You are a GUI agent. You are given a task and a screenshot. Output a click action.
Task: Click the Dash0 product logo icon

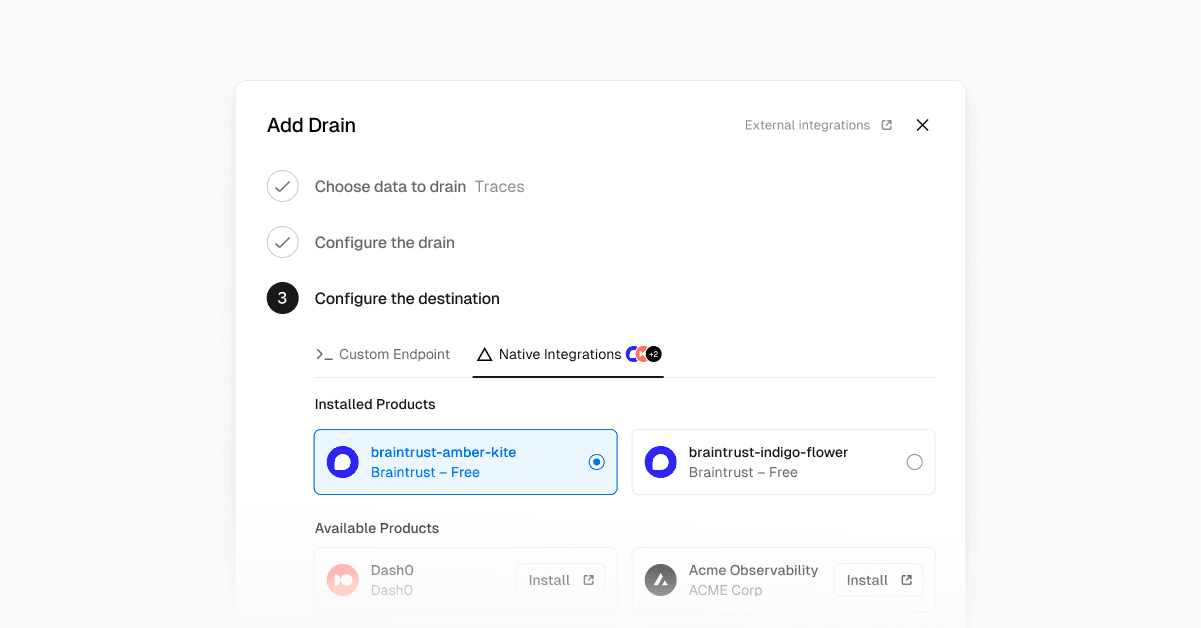coord(343,580)
